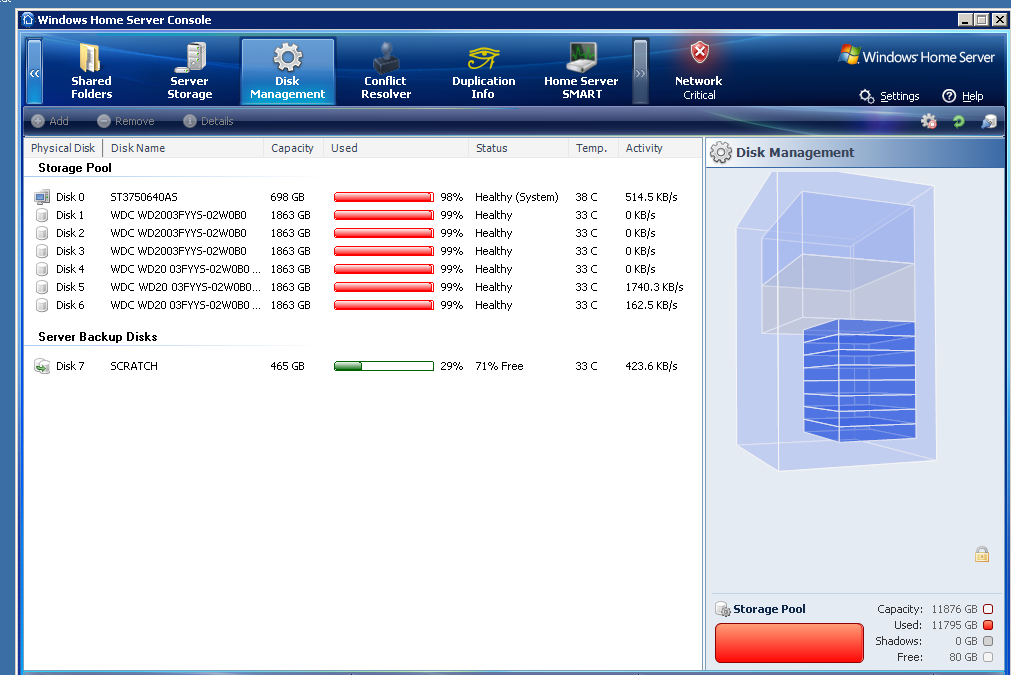Click the "Storage Pool" group heading in the disk list
This screenshot has height=675, width=1011.
click(x=75, y=168)
